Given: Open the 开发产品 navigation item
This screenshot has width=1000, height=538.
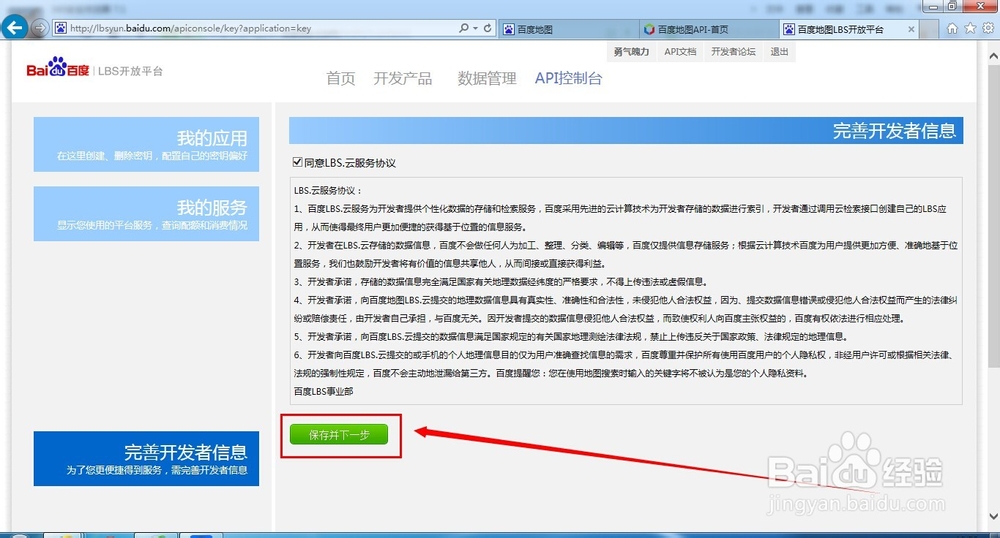Looking at the screenshot, I should click(x=402, y=78).
